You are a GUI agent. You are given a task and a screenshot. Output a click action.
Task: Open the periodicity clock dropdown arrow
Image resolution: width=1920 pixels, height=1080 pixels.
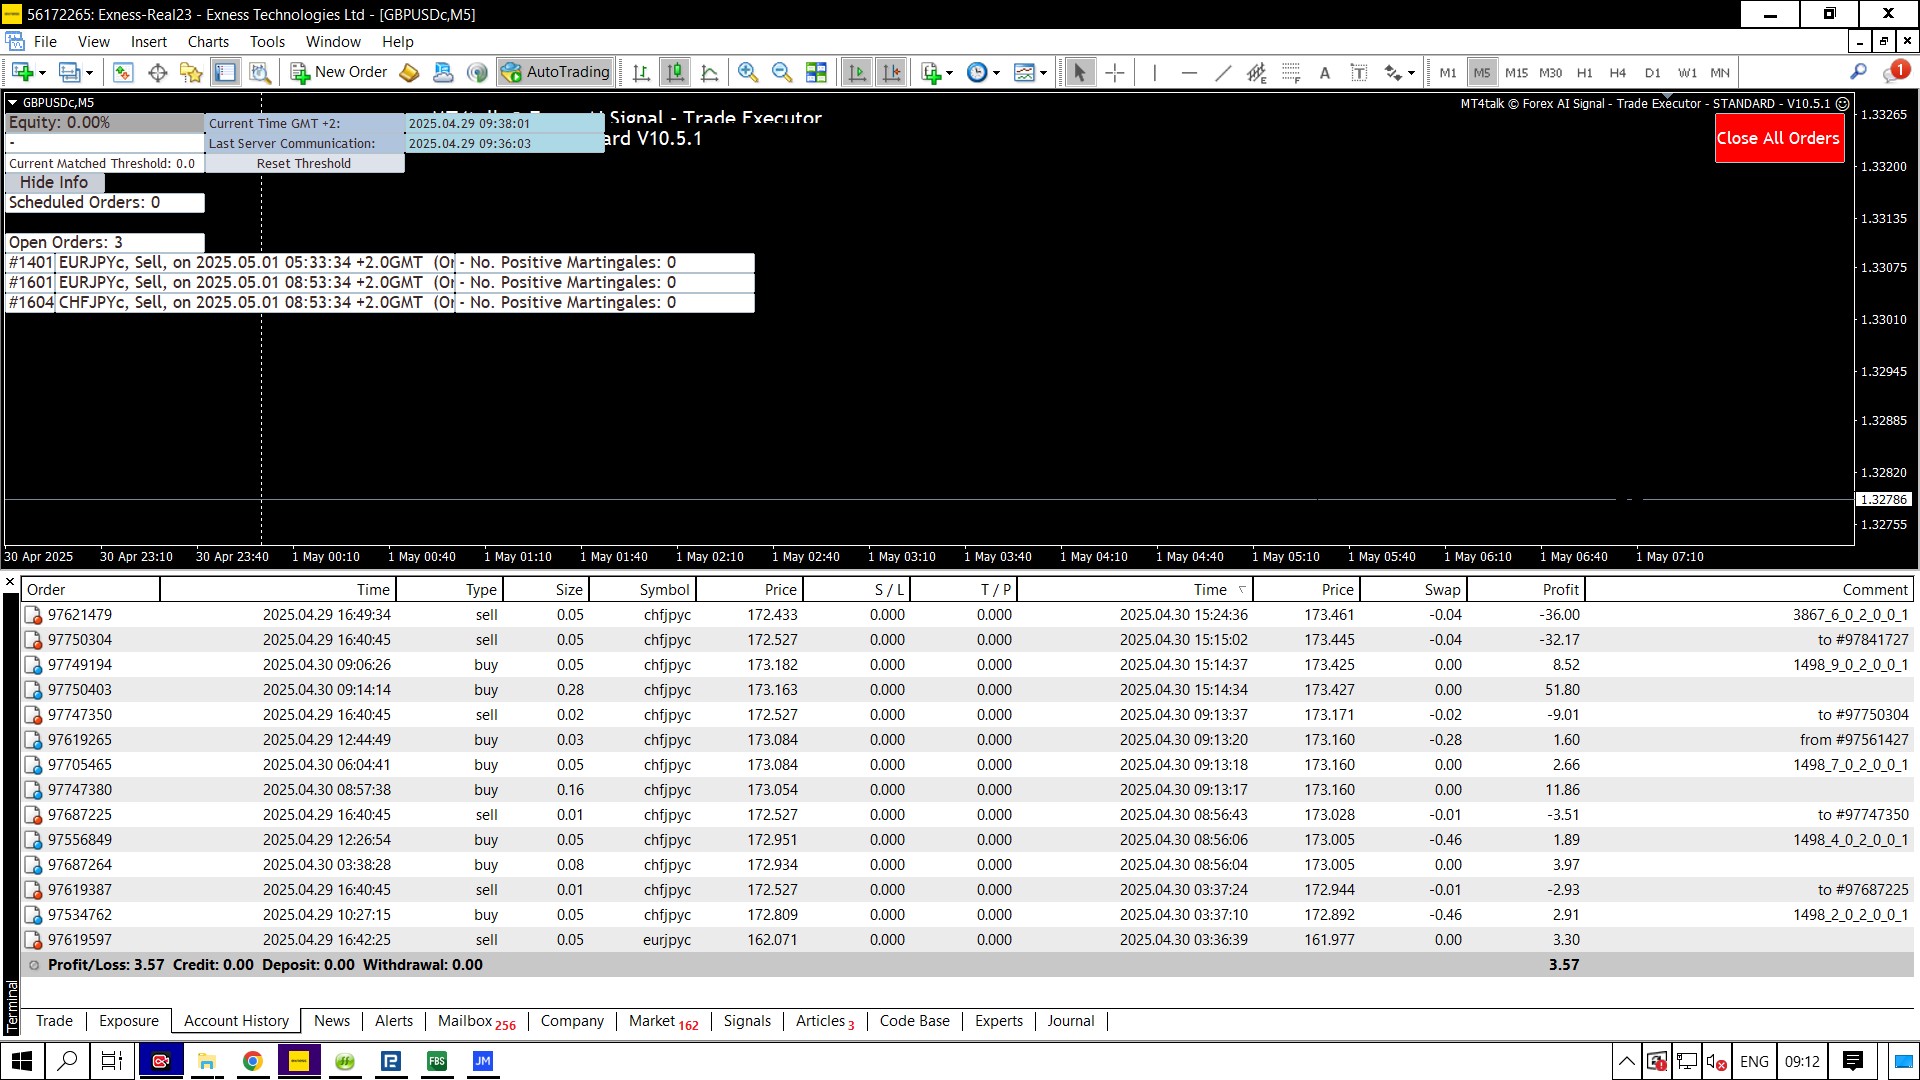point(996,73)
